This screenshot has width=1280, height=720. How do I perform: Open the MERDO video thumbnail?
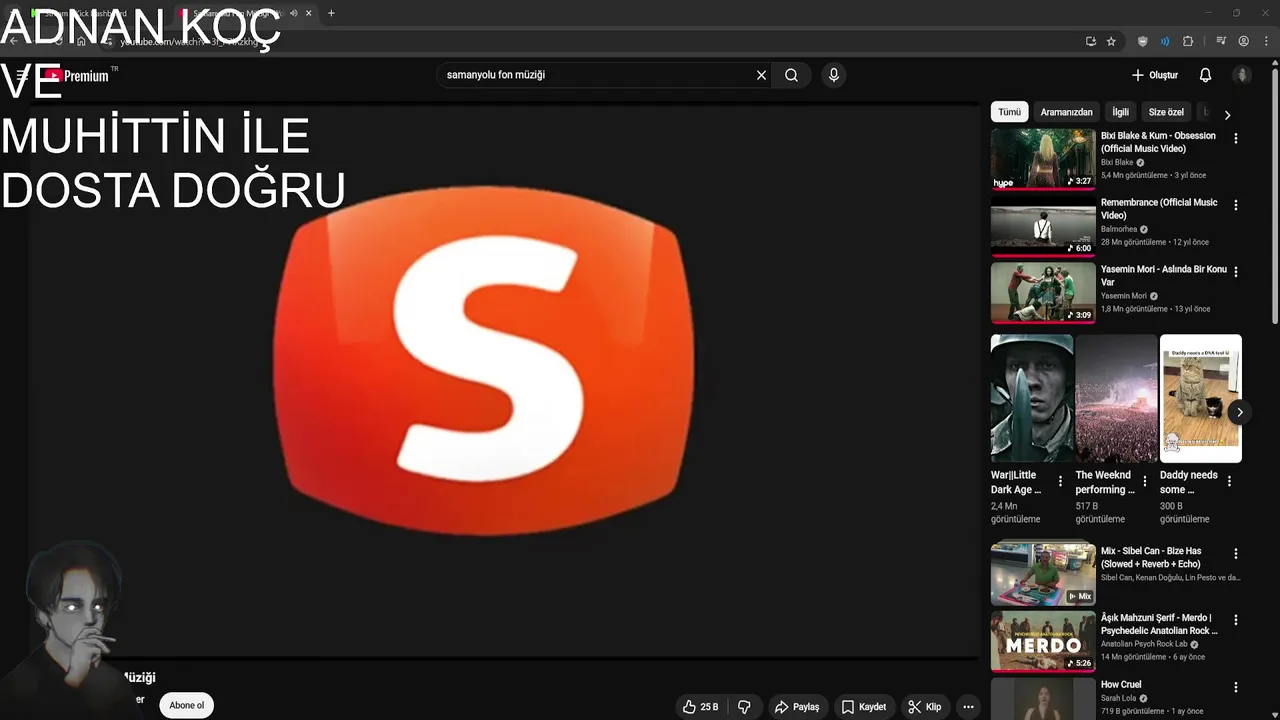pyautogui.click(x=1043, y=641)
